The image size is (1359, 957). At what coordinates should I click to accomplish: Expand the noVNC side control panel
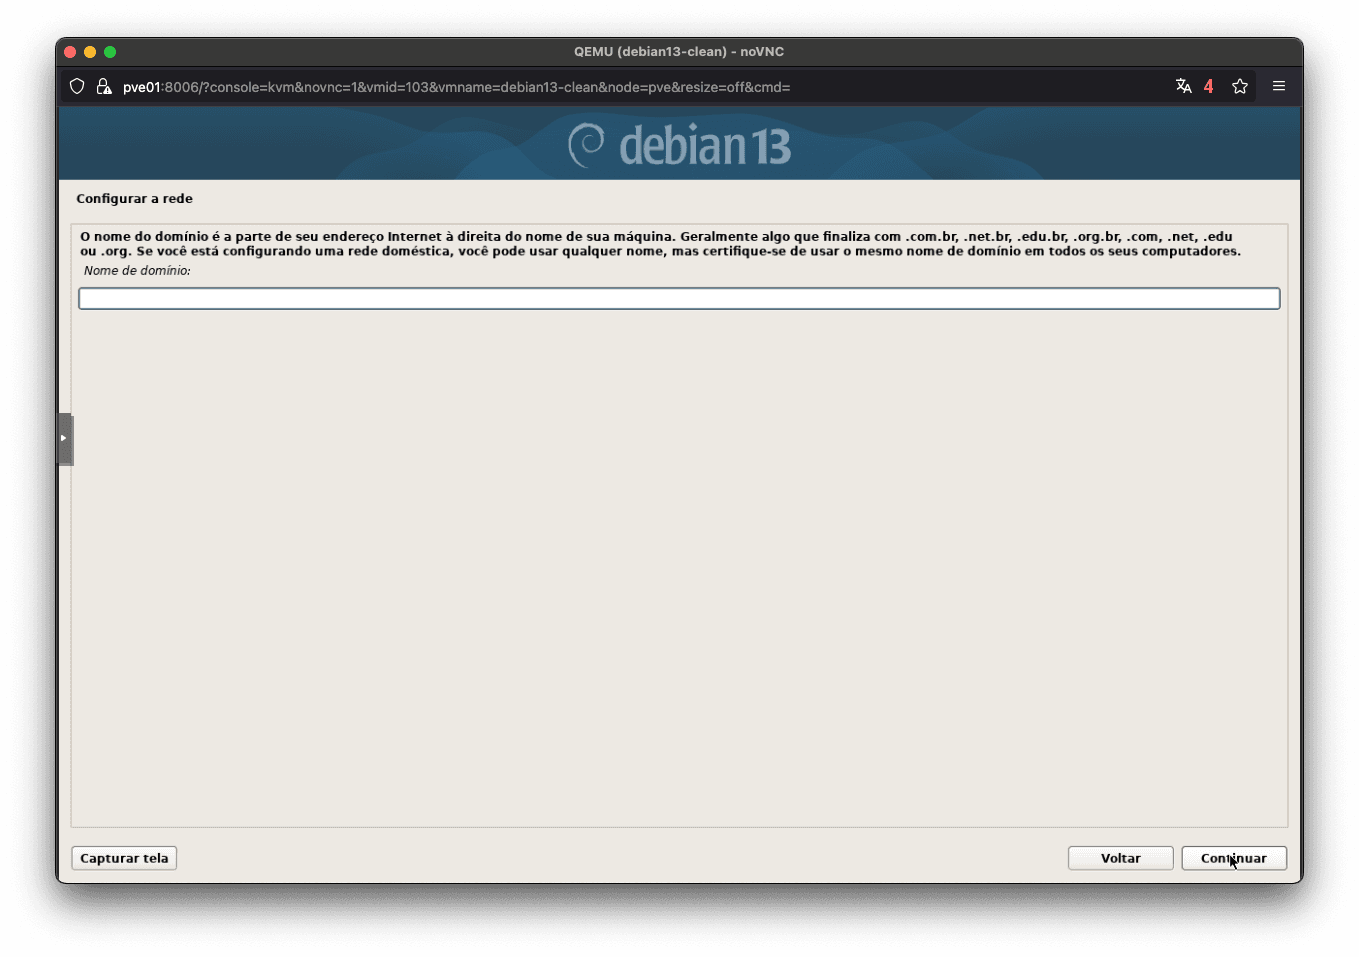[65, 439]
